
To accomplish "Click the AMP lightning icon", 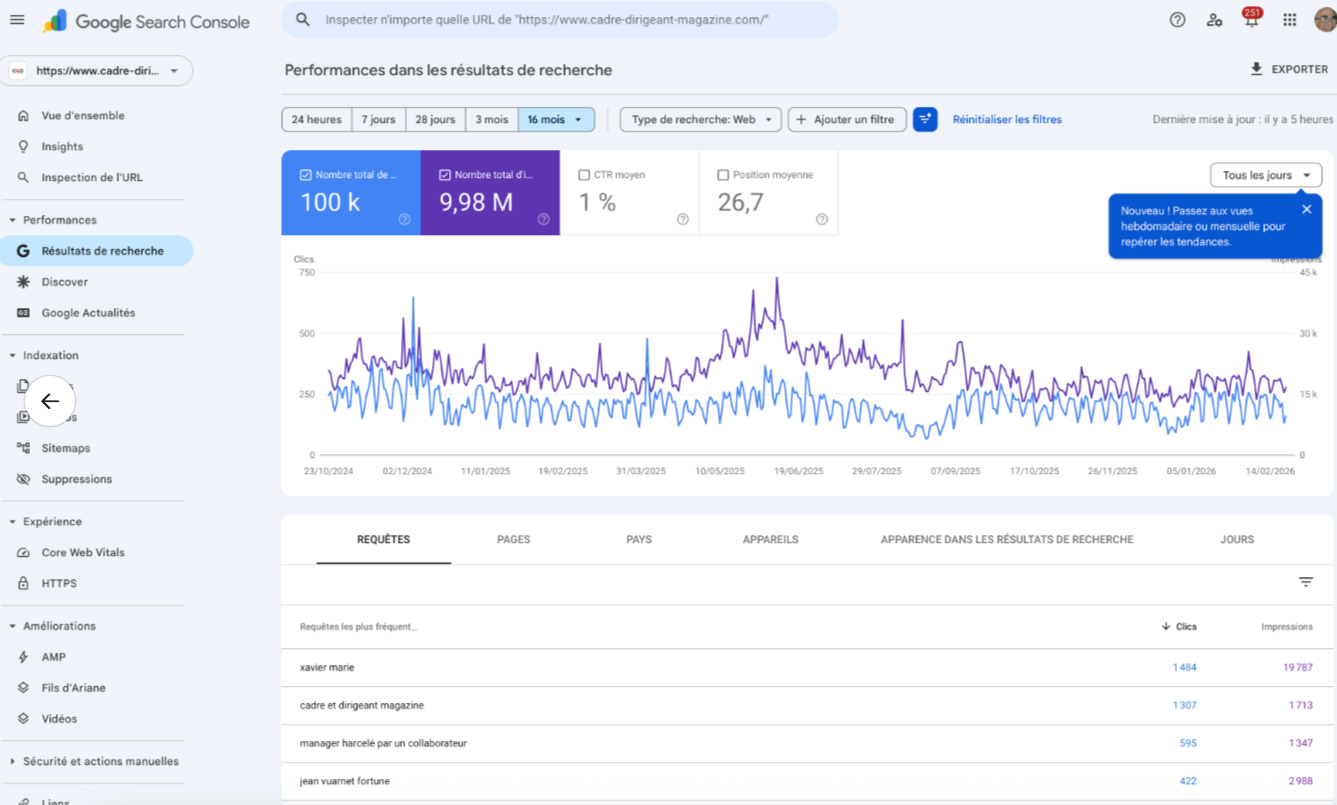I will click(x=23, y=657).
